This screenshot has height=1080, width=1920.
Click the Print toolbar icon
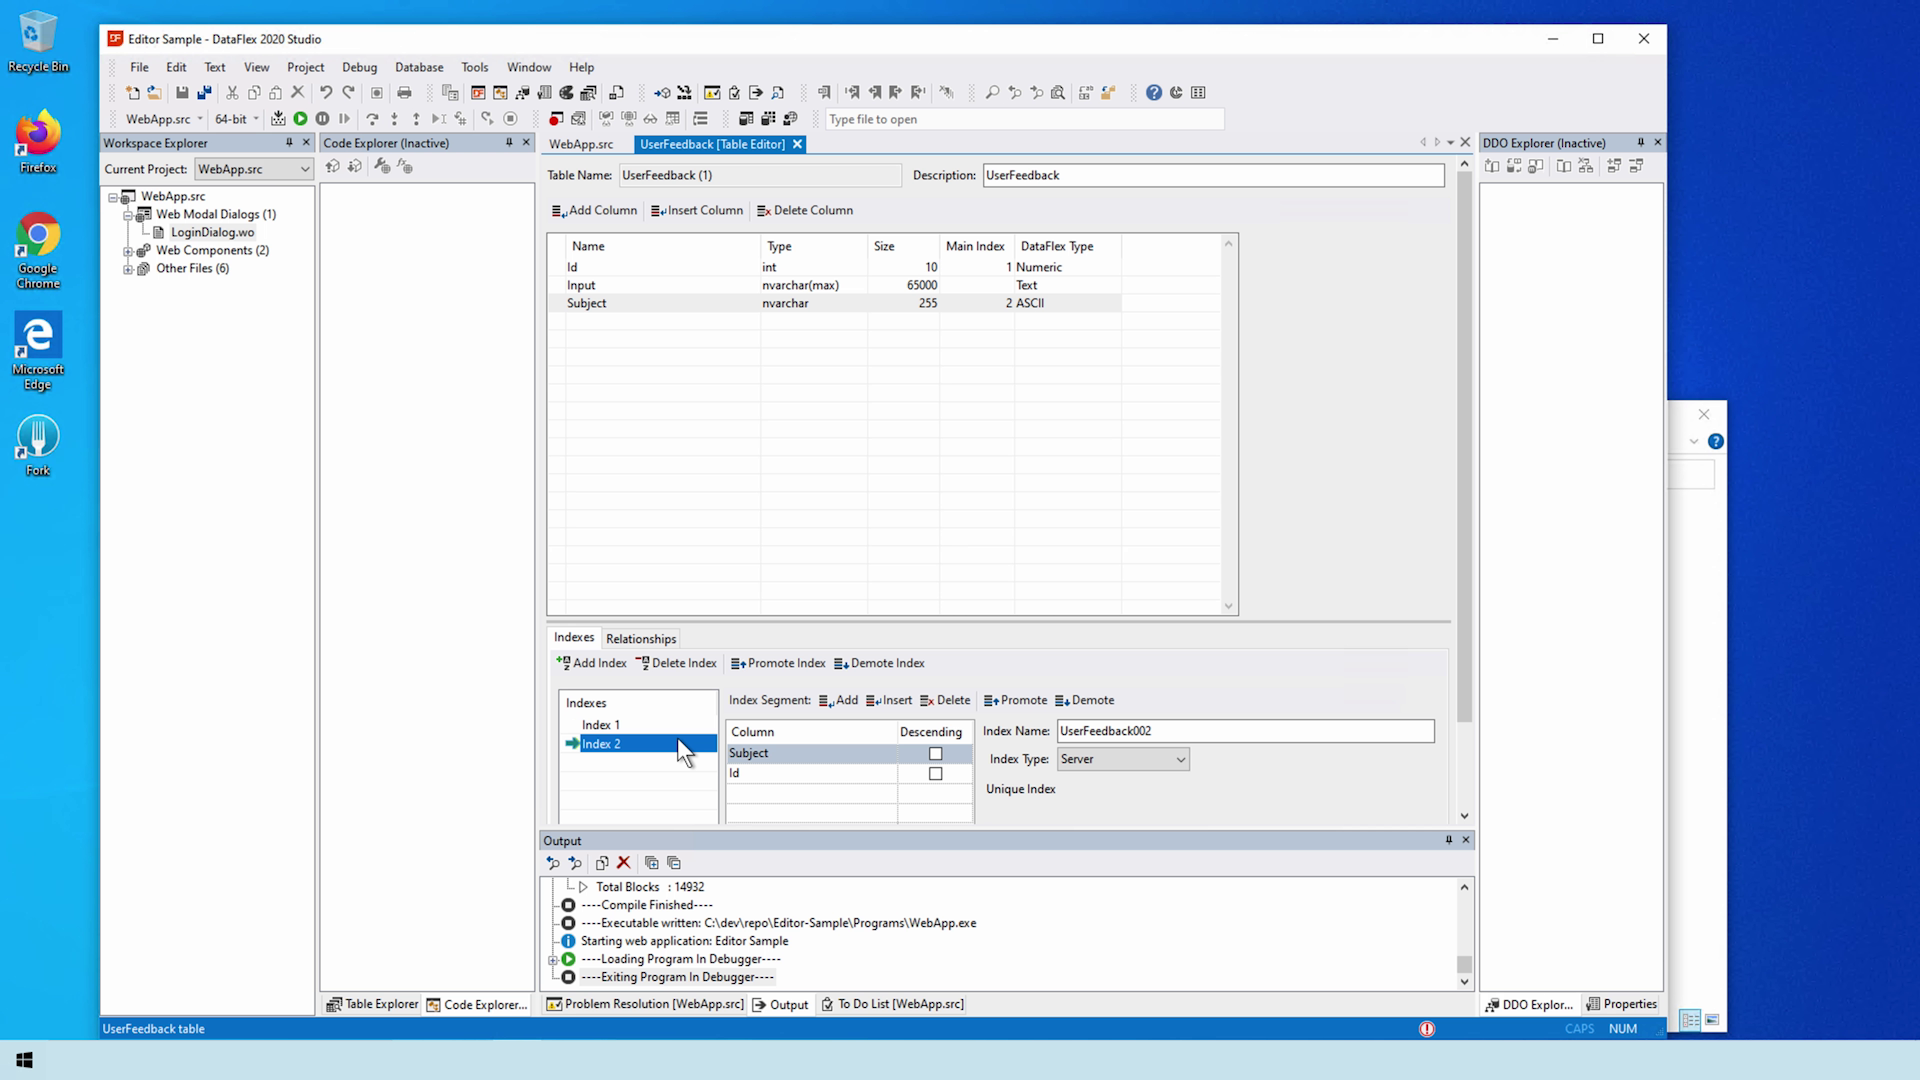click(404, 92)
